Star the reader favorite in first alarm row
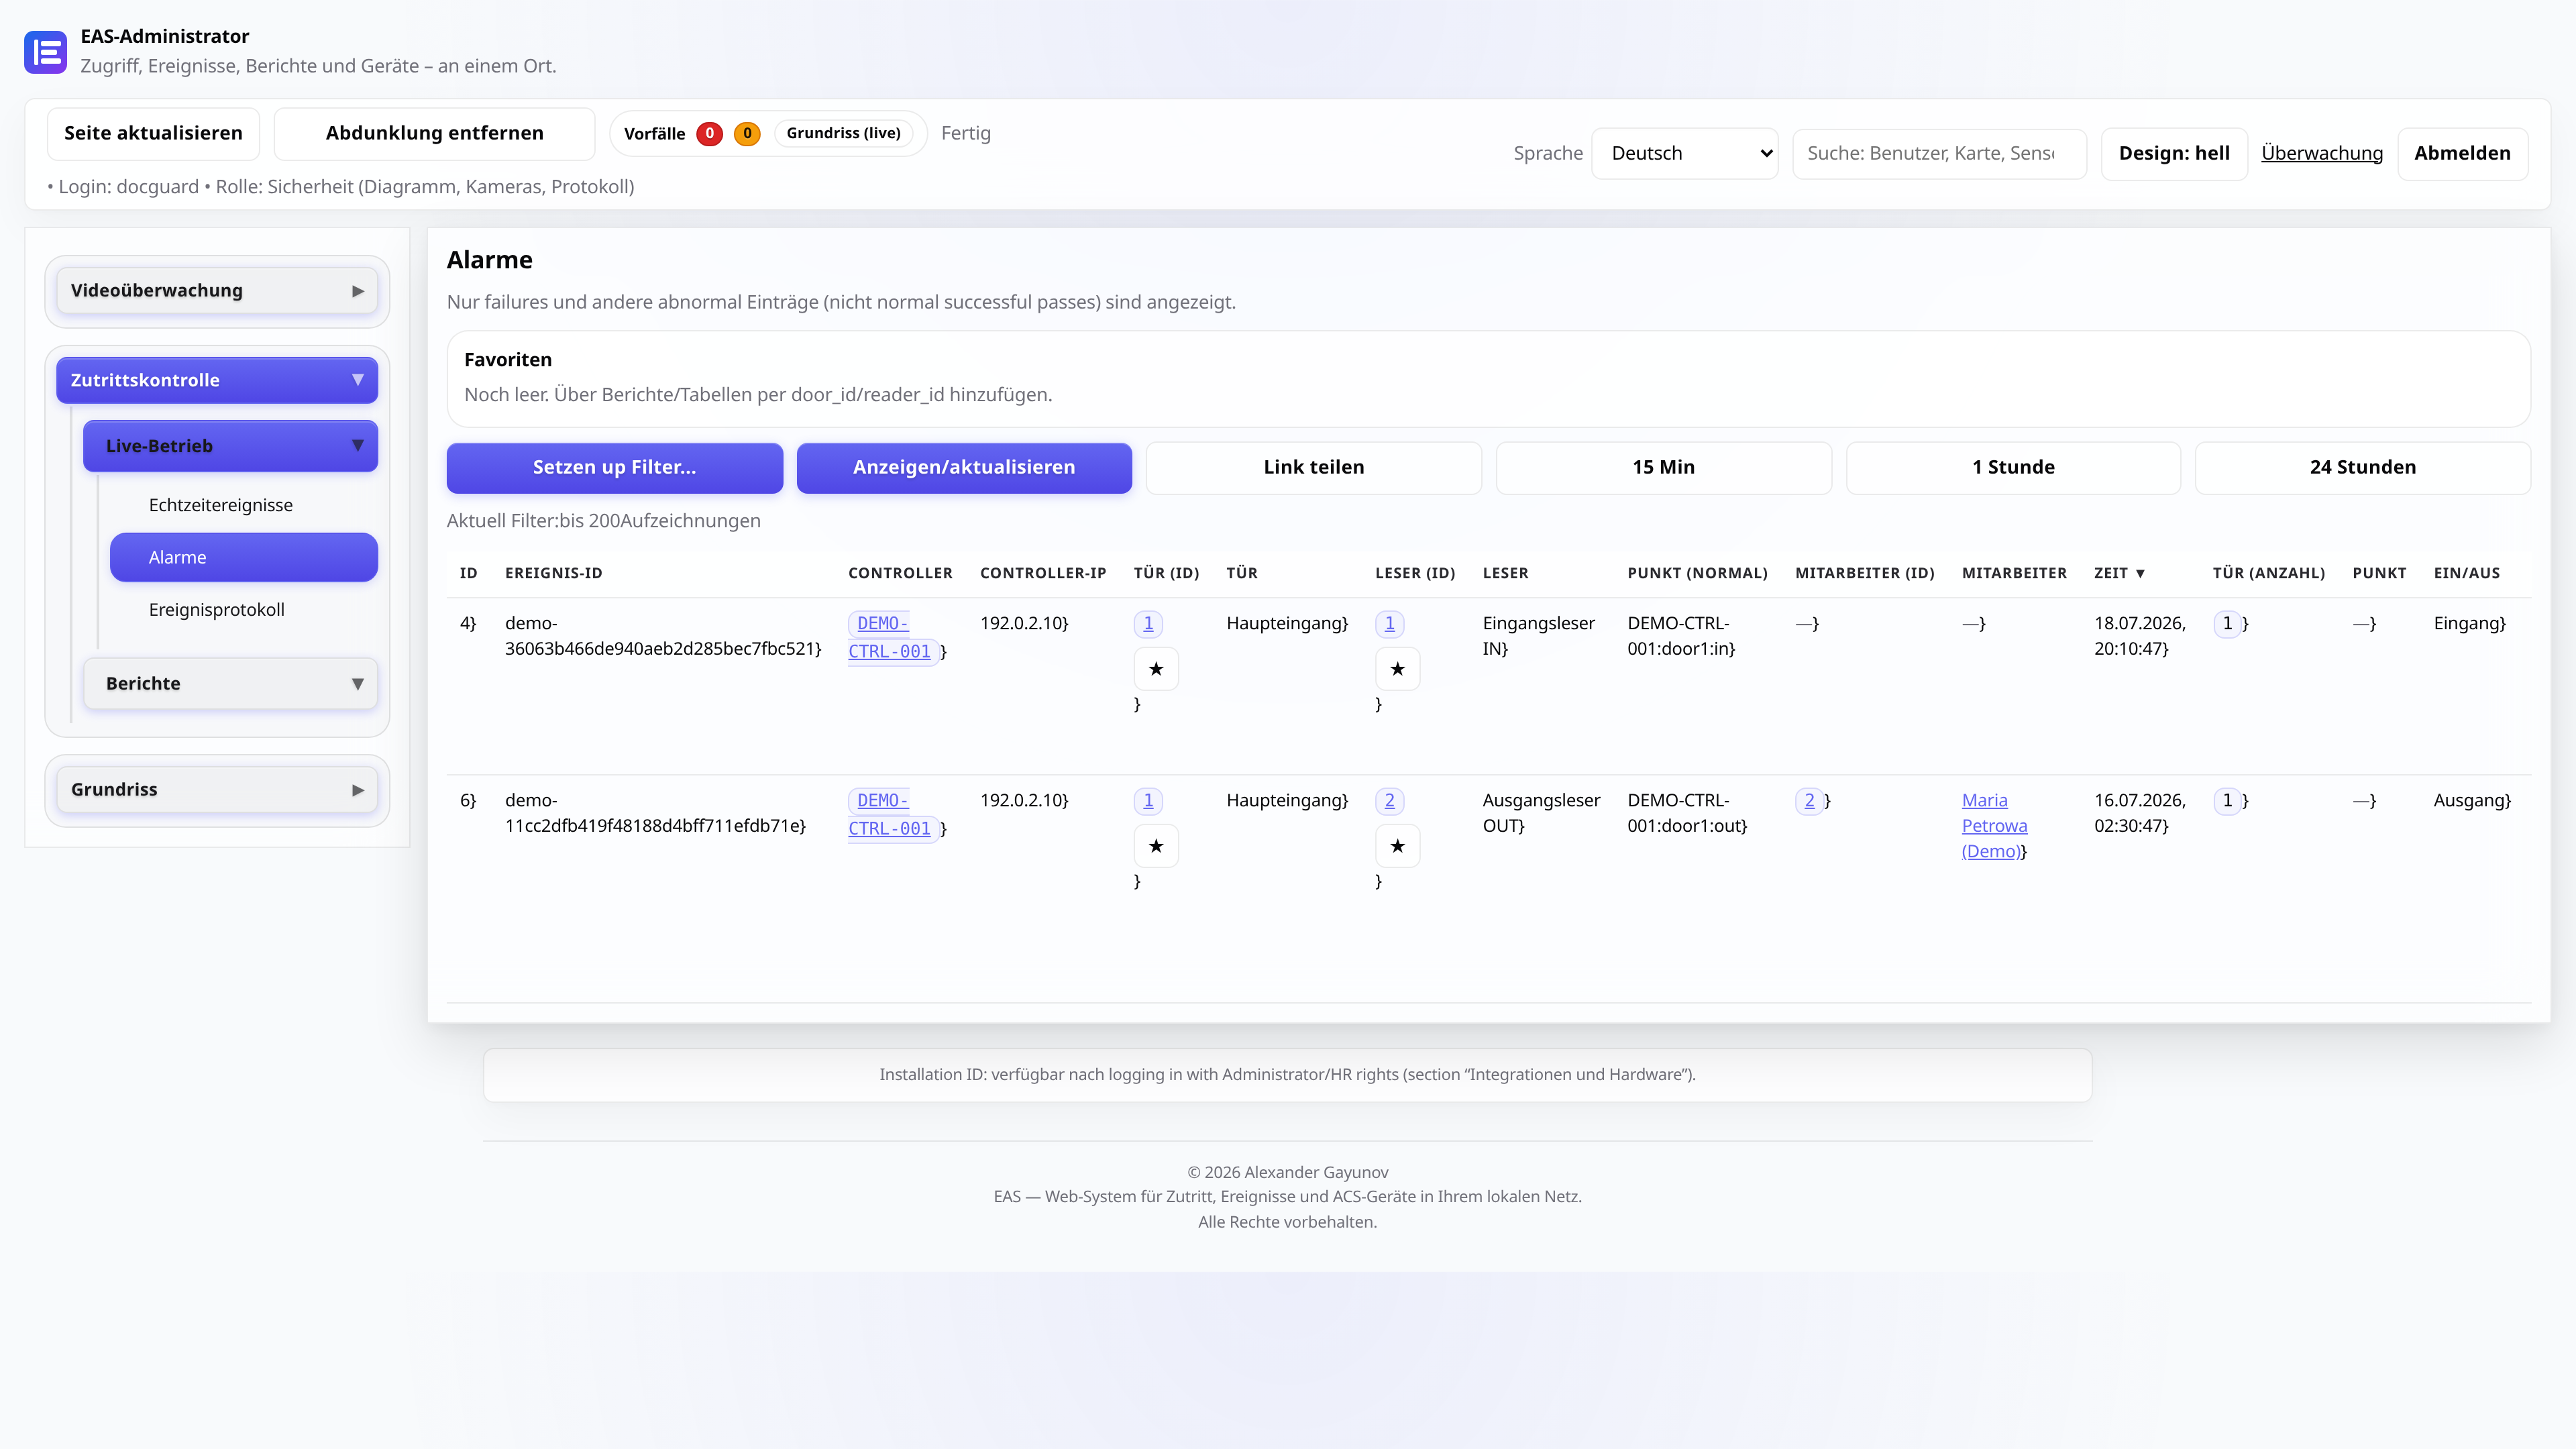2576x1449 pixels. (1397, 669)
